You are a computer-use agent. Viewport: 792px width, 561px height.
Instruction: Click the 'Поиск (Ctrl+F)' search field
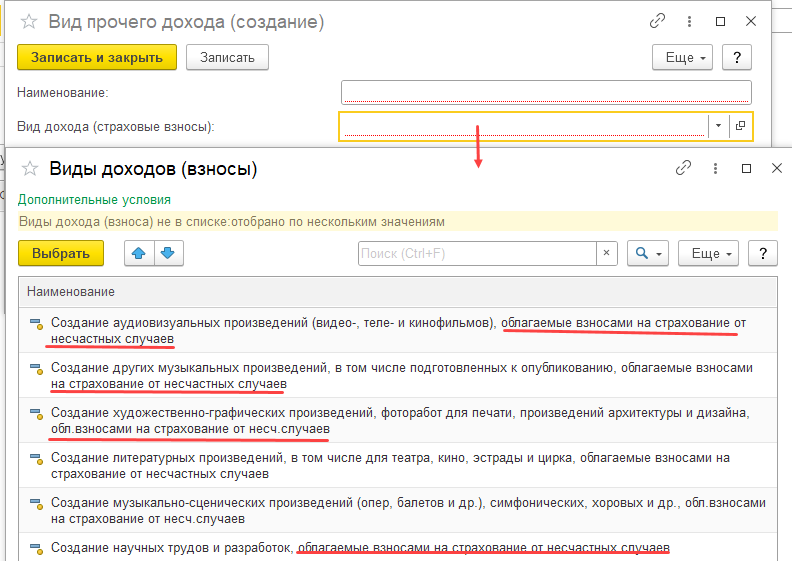point(477,253)
